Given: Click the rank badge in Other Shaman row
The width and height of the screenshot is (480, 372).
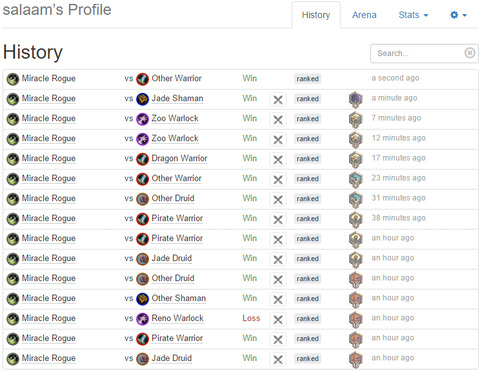Looking at the screenshot, I should coord(355,299).
